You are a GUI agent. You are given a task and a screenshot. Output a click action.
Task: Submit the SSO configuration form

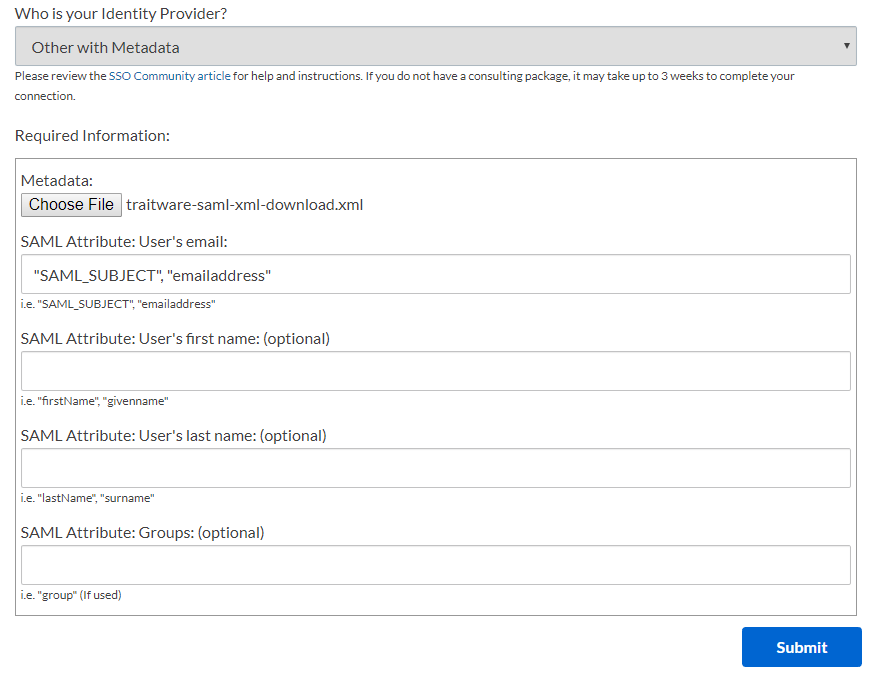801,647
